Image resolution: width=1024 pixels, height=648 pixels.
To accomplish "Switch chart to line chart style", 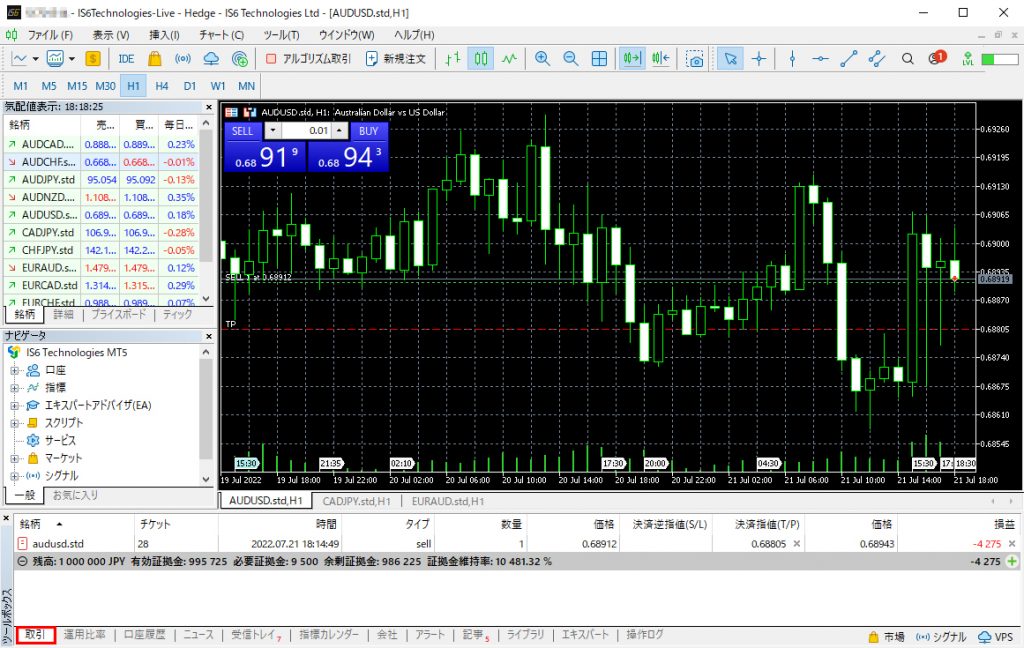I will (509, 59).
